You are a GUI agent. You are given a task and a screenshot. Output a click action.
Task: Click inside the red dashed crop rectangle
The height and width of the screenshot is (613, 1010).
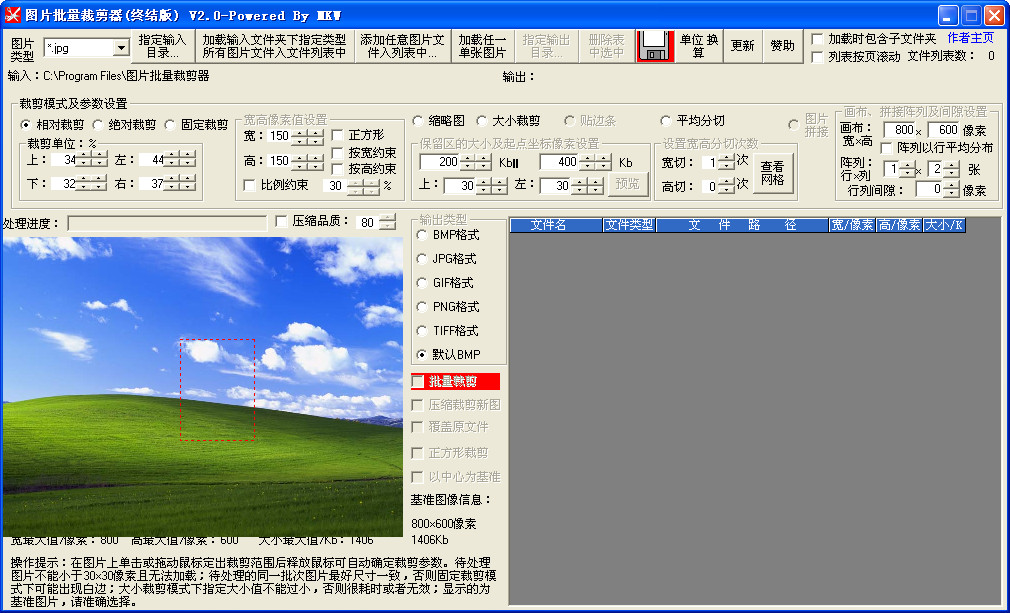(x=217, y=390)
